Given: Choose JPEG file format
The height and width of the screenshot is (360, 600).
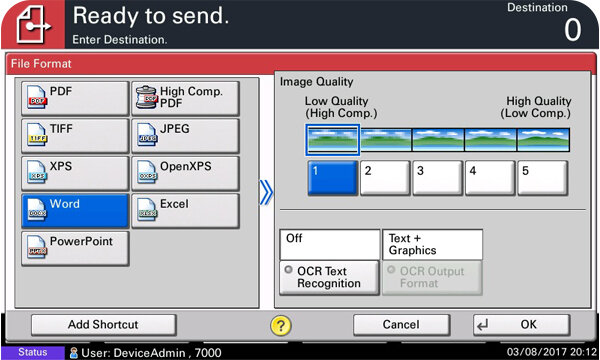Looking at the screenshot, I should tap(186, 136).
